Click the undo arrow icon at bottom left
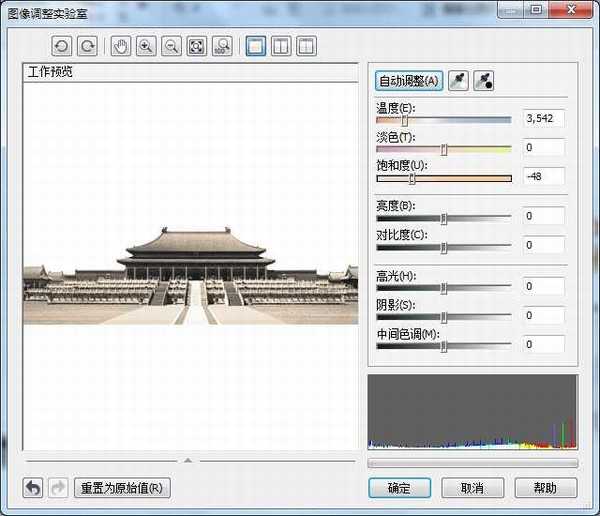Viewport: 600px width, 516px height. tap(33, 488)
